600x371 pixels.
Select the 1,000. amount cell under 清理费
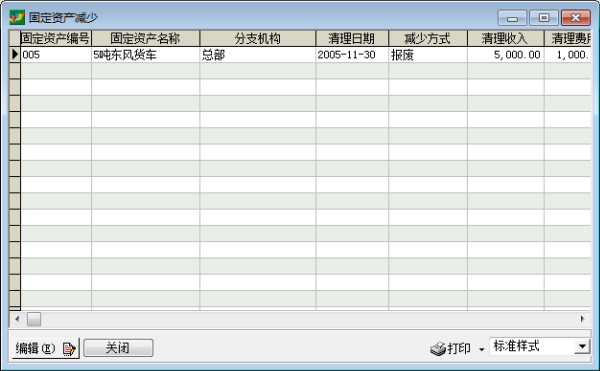pyautogui.click(x=568, y=55)
